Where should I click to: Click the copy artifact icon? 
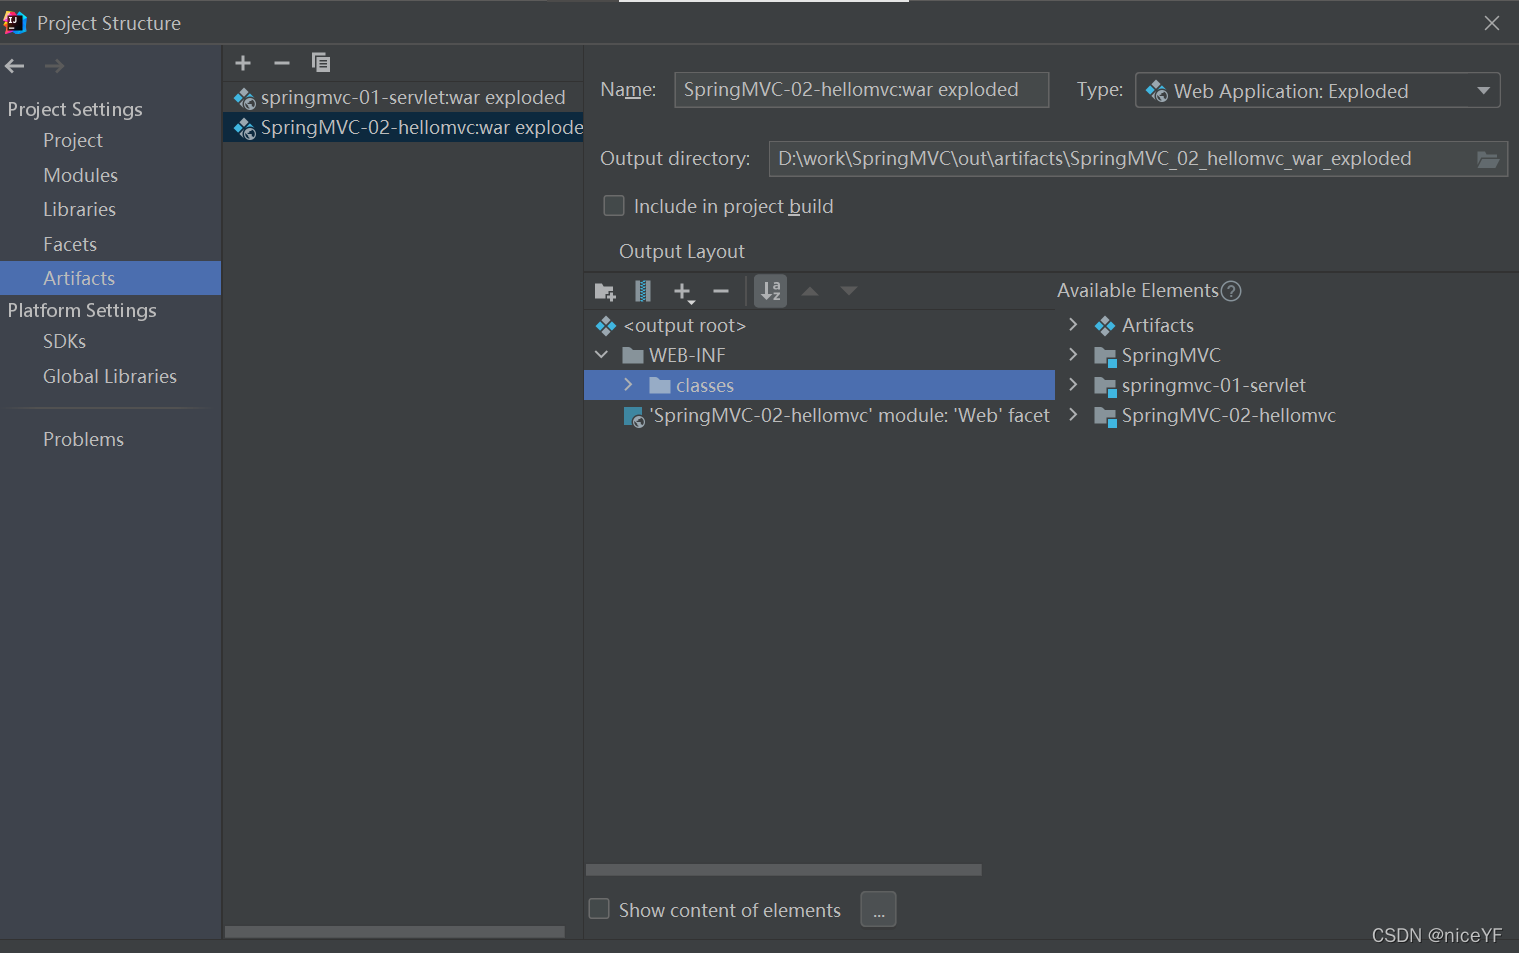(321, 63)
